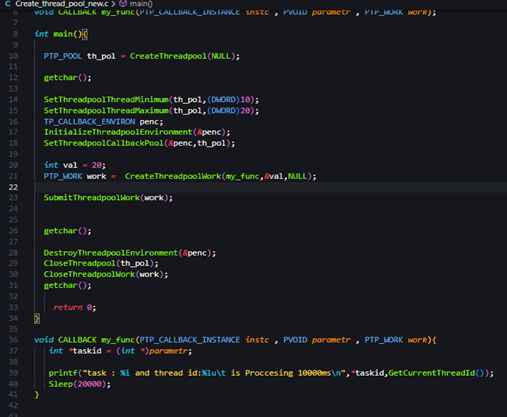The width and height of the screenshot is (507, 417).
Task: Open the main() symbol breadcrumb
Action: [141, 4]
